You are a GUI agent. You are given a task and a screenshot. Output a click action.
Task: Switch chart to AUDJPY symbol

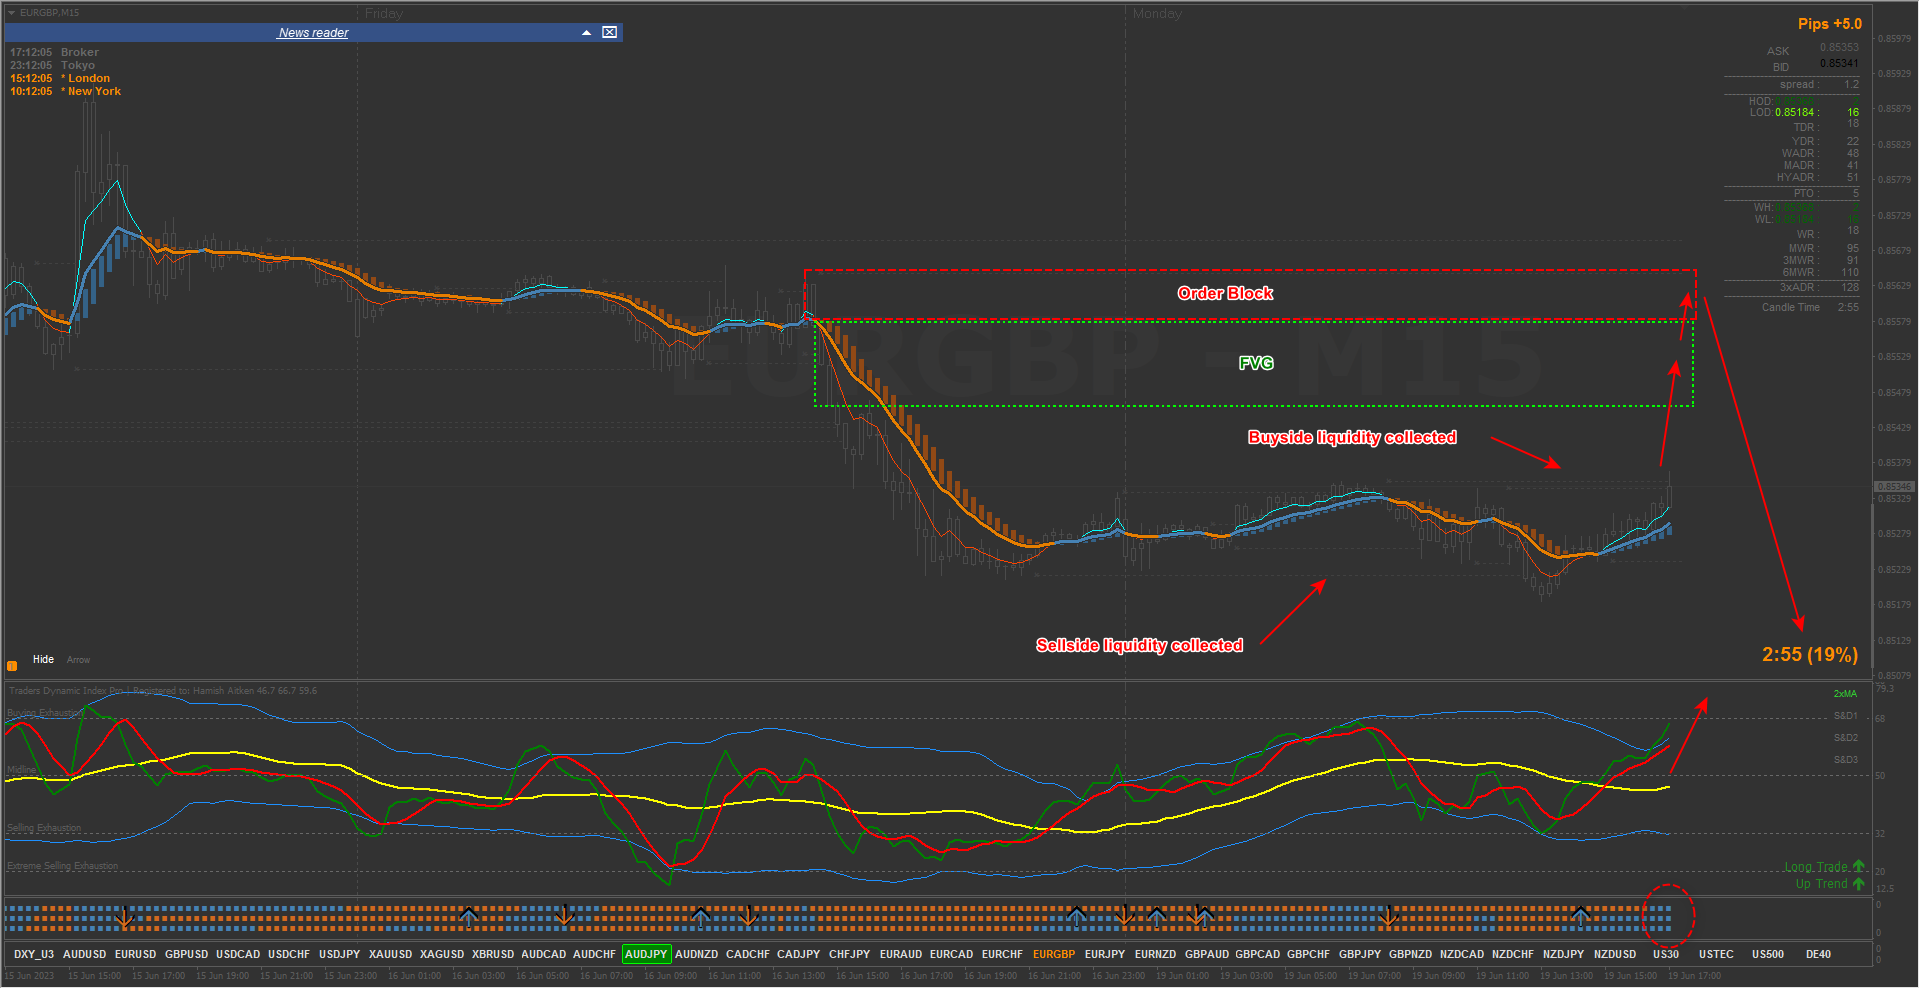pyautogui.click(x=646, y=954)
